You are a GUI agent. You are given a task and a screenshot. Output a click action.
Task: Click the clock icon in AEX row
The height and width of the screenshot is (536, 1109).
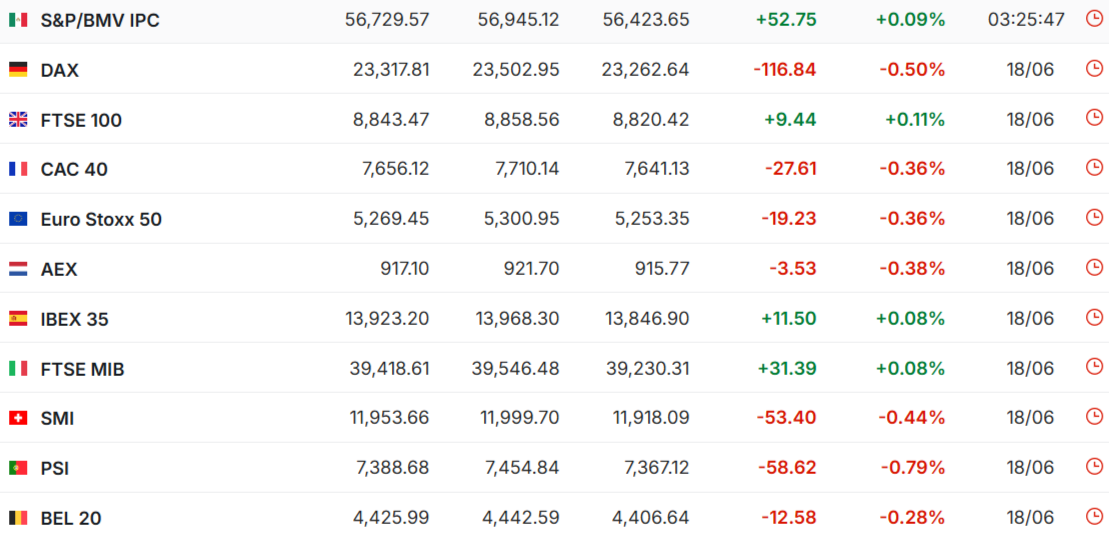tap(1093, 267)
